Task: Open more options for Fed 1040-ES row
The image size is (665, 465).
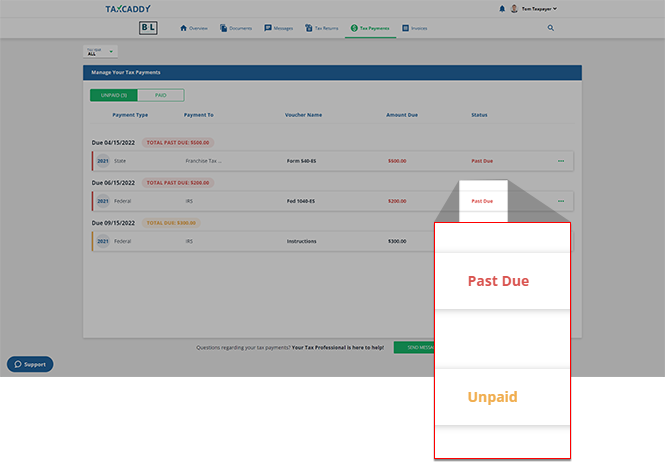Action: [561, 201]
